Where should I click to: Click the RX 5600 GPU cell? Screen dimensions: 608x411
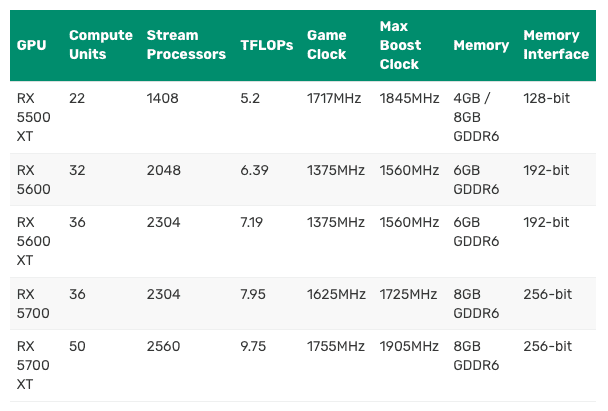[x=33, y=180]
